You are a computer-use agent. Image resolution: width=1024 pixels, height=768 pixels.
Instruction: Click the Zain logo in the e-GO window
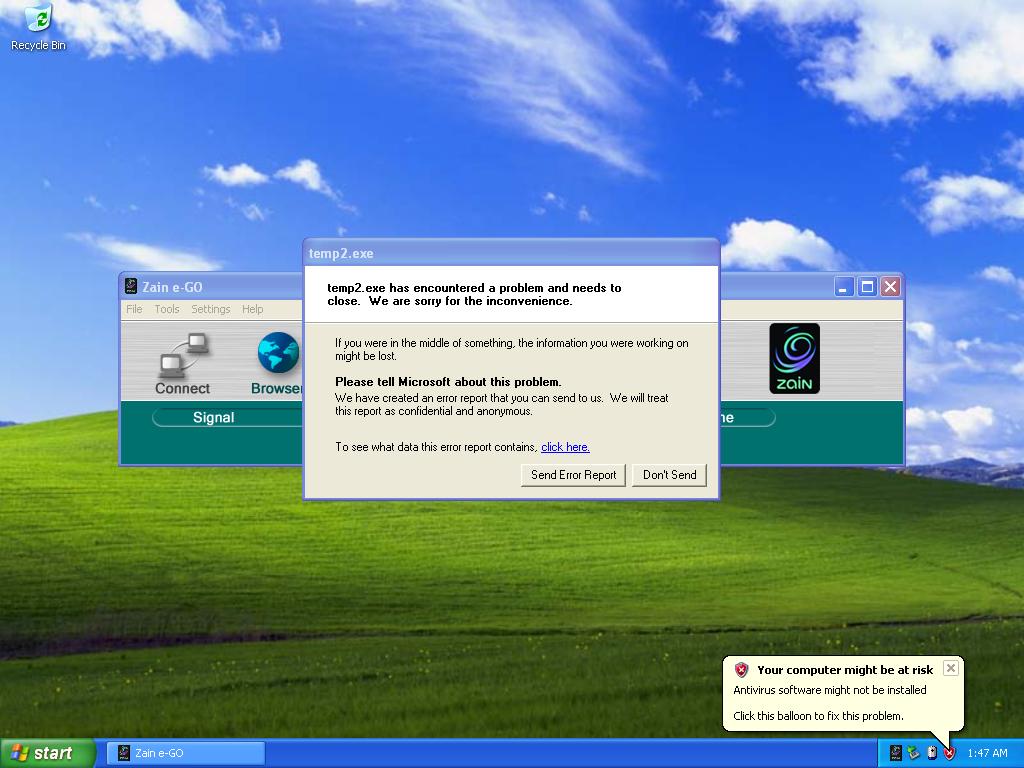click(x=794, y=359)
